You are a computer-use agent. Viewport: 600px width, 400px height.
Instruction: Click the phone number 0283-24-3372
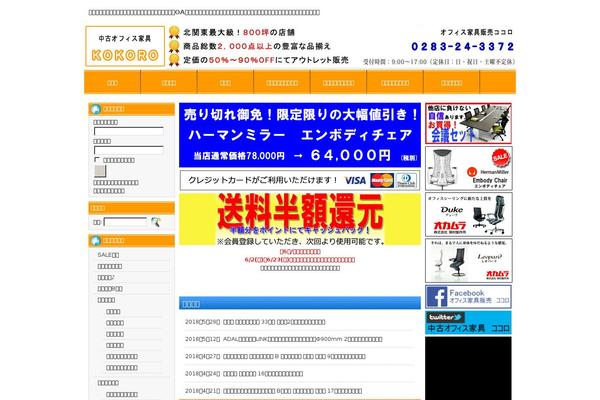click(462, 47)
